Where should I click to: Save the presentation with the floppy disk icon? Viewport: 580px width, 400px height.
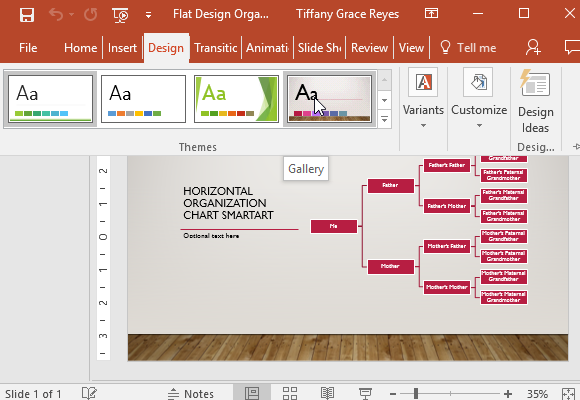pyautogui.click(x=27, y=15)
